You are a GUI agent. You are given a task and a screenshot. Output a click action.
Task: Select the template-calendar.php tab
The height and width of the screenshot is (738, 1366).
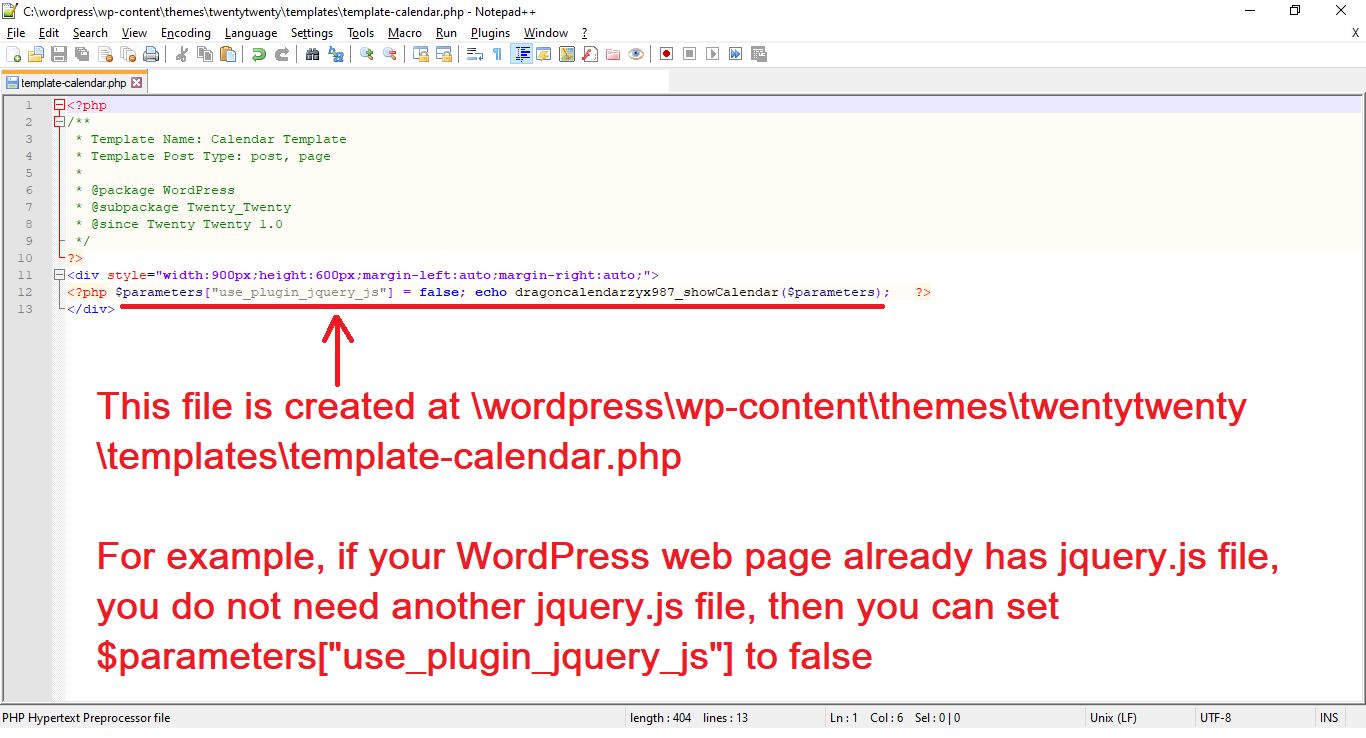click(x=74, y=83)
